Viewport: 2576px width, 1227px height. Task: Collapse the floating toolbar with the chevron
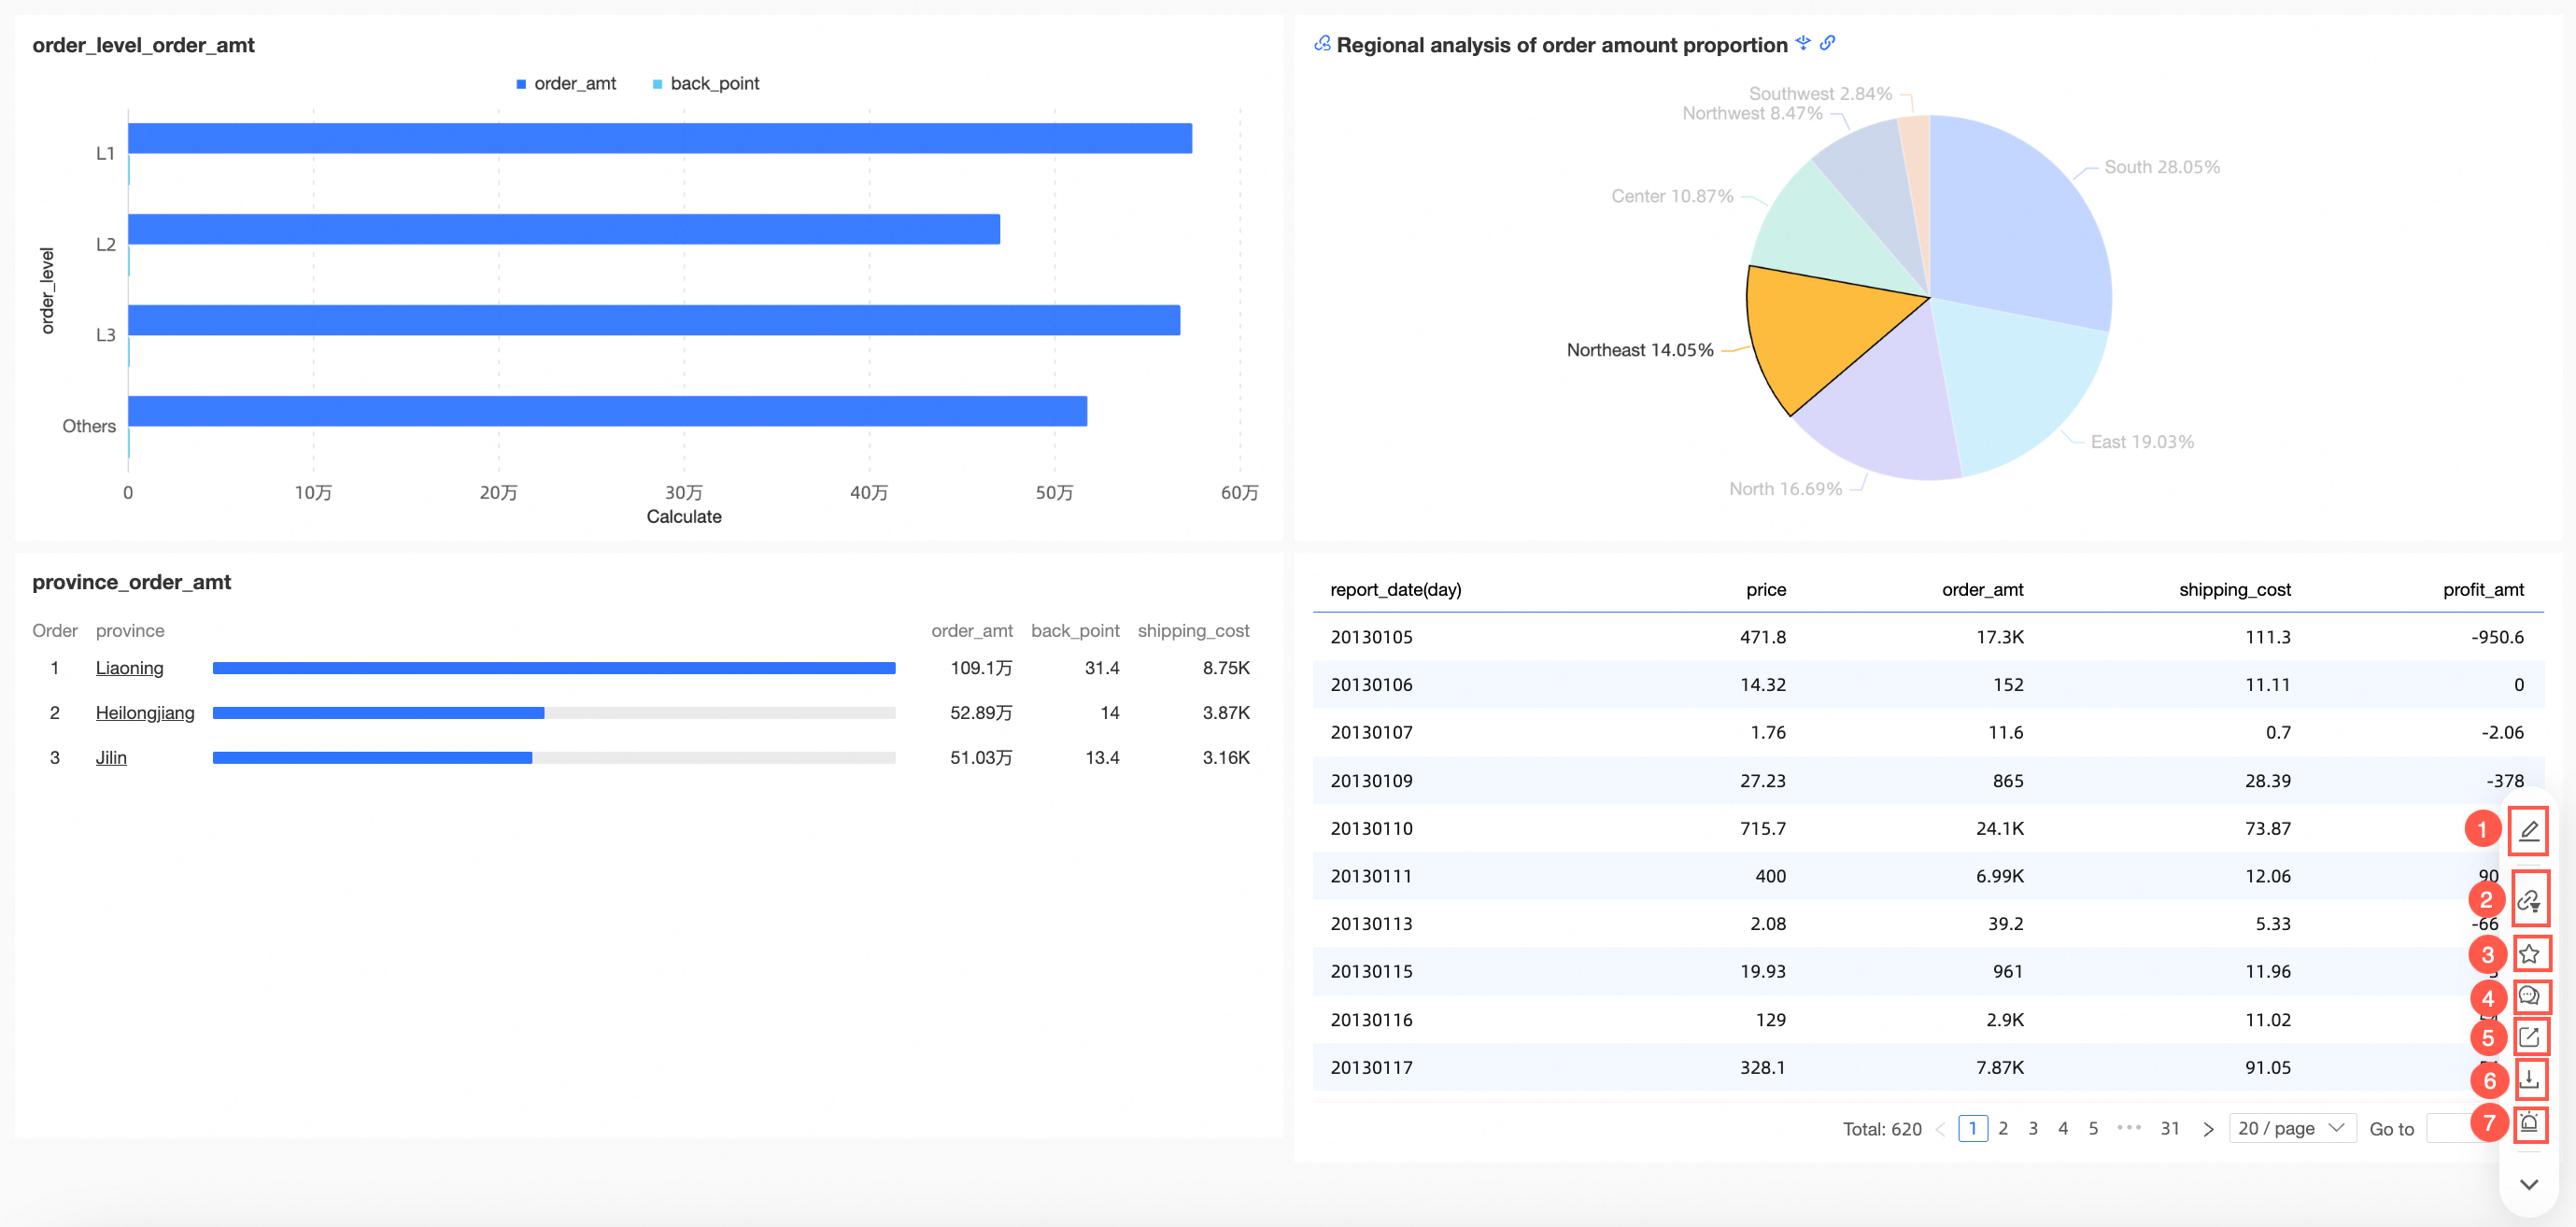click(x=2528, y=1184)
